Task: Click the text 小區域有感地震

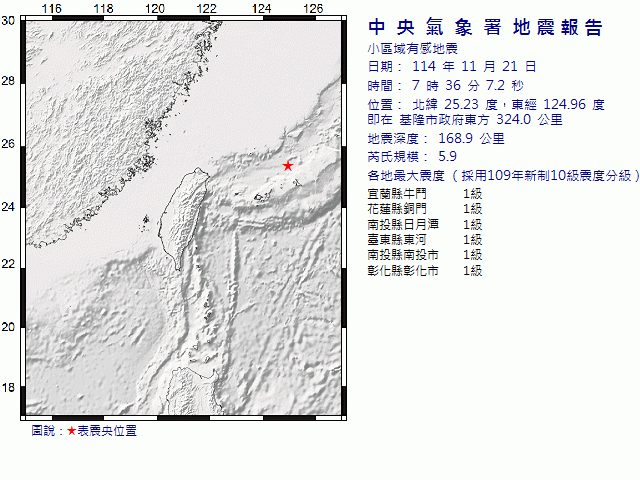Action: 412,49
